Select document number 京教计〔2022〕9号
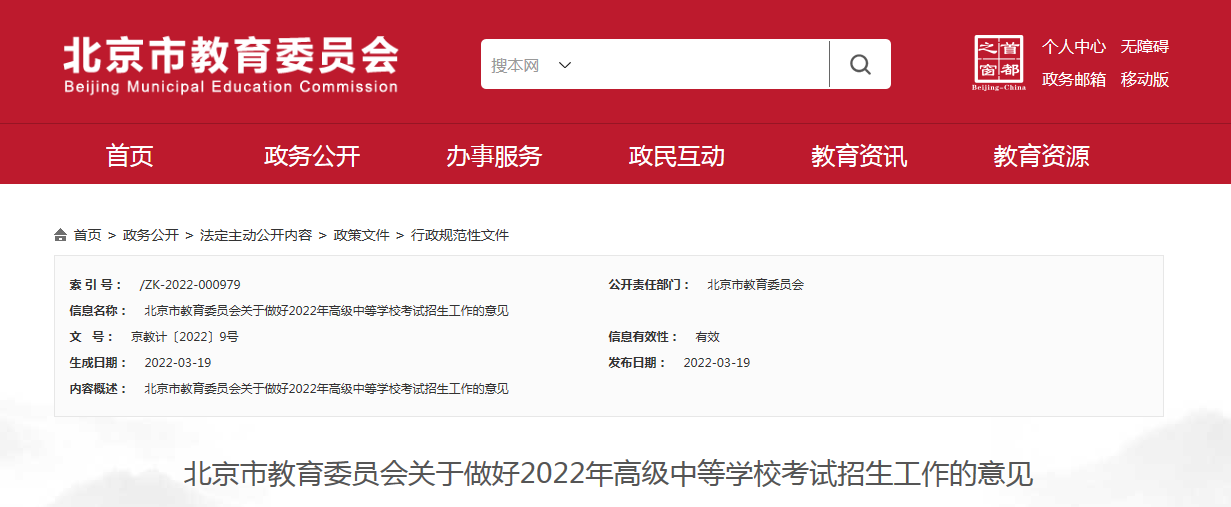 (x=185, y=337)
